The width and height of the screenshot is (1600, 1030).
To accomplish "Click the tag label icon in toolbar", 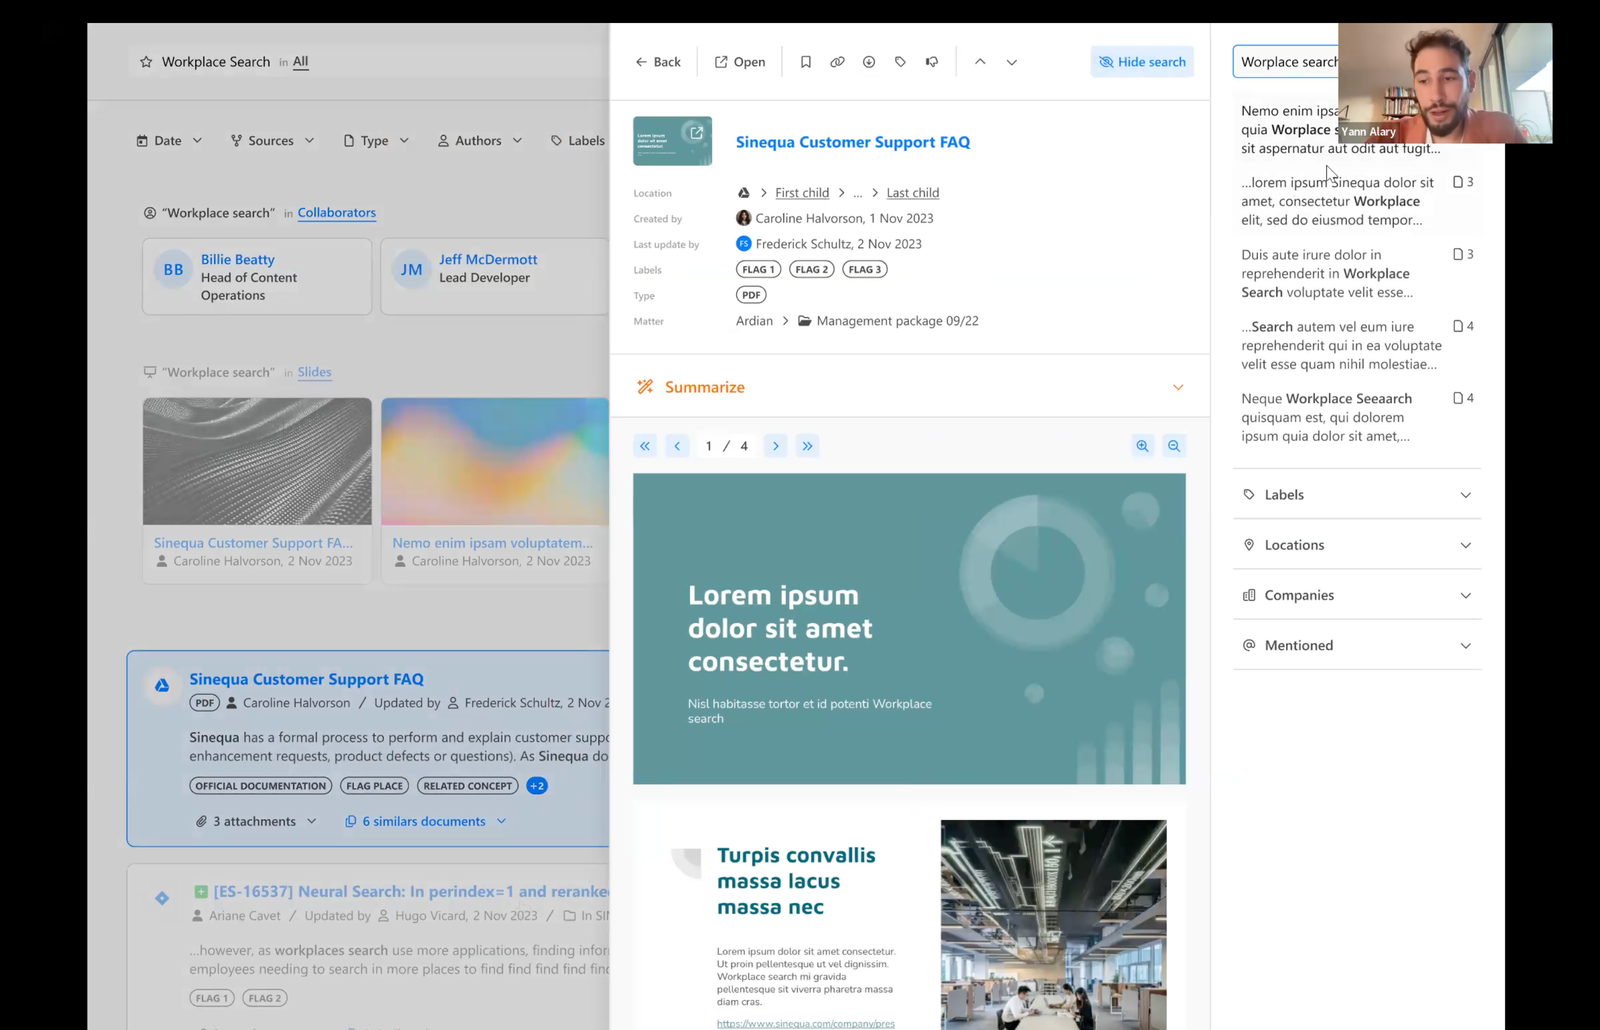I will (x=900, y=62).
